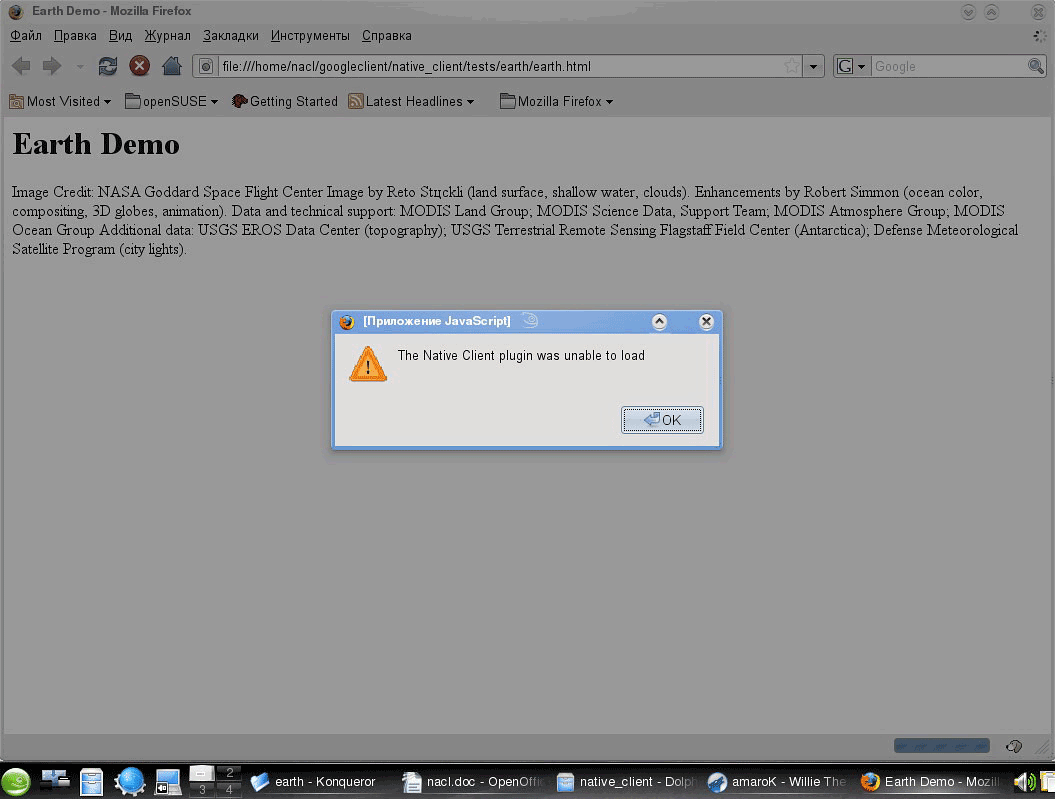The image size is (1055, 799).
Task: Click the desktop computer panel icon
Action: (x=55, y=779)
